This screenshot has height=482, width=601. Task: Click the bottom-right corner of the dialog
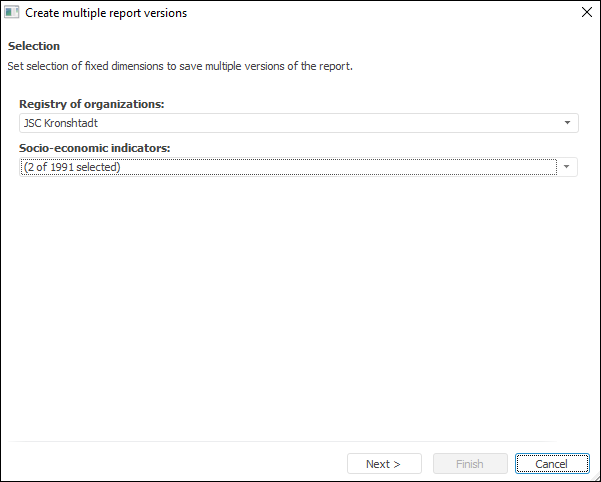coord(596,477)
